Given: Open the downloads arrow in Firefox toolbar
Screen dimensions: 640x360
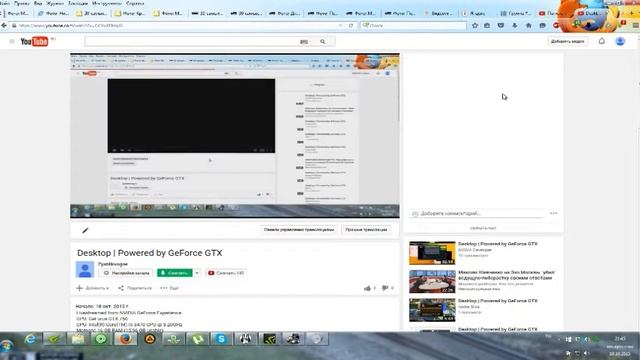Looking at the screenshot, I should (515, 25).
